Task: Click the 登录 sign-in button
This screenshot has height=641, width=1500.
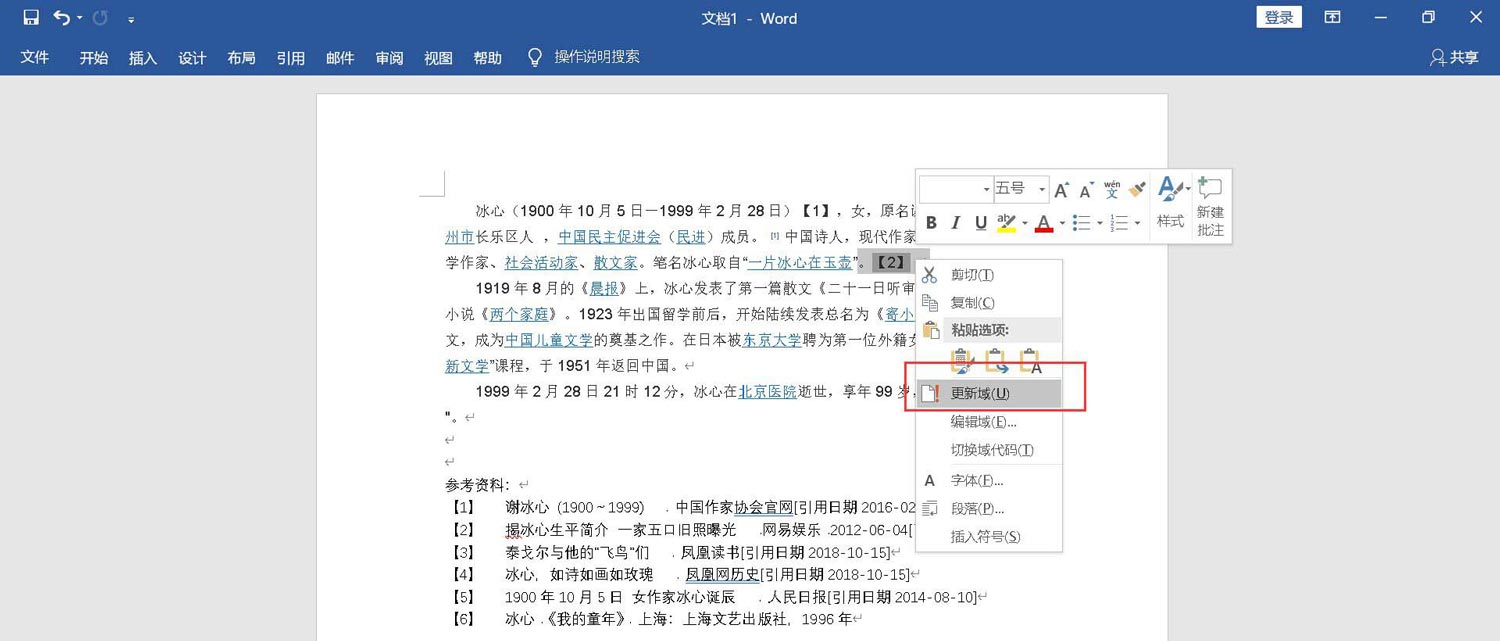Action: point(1279,18)
